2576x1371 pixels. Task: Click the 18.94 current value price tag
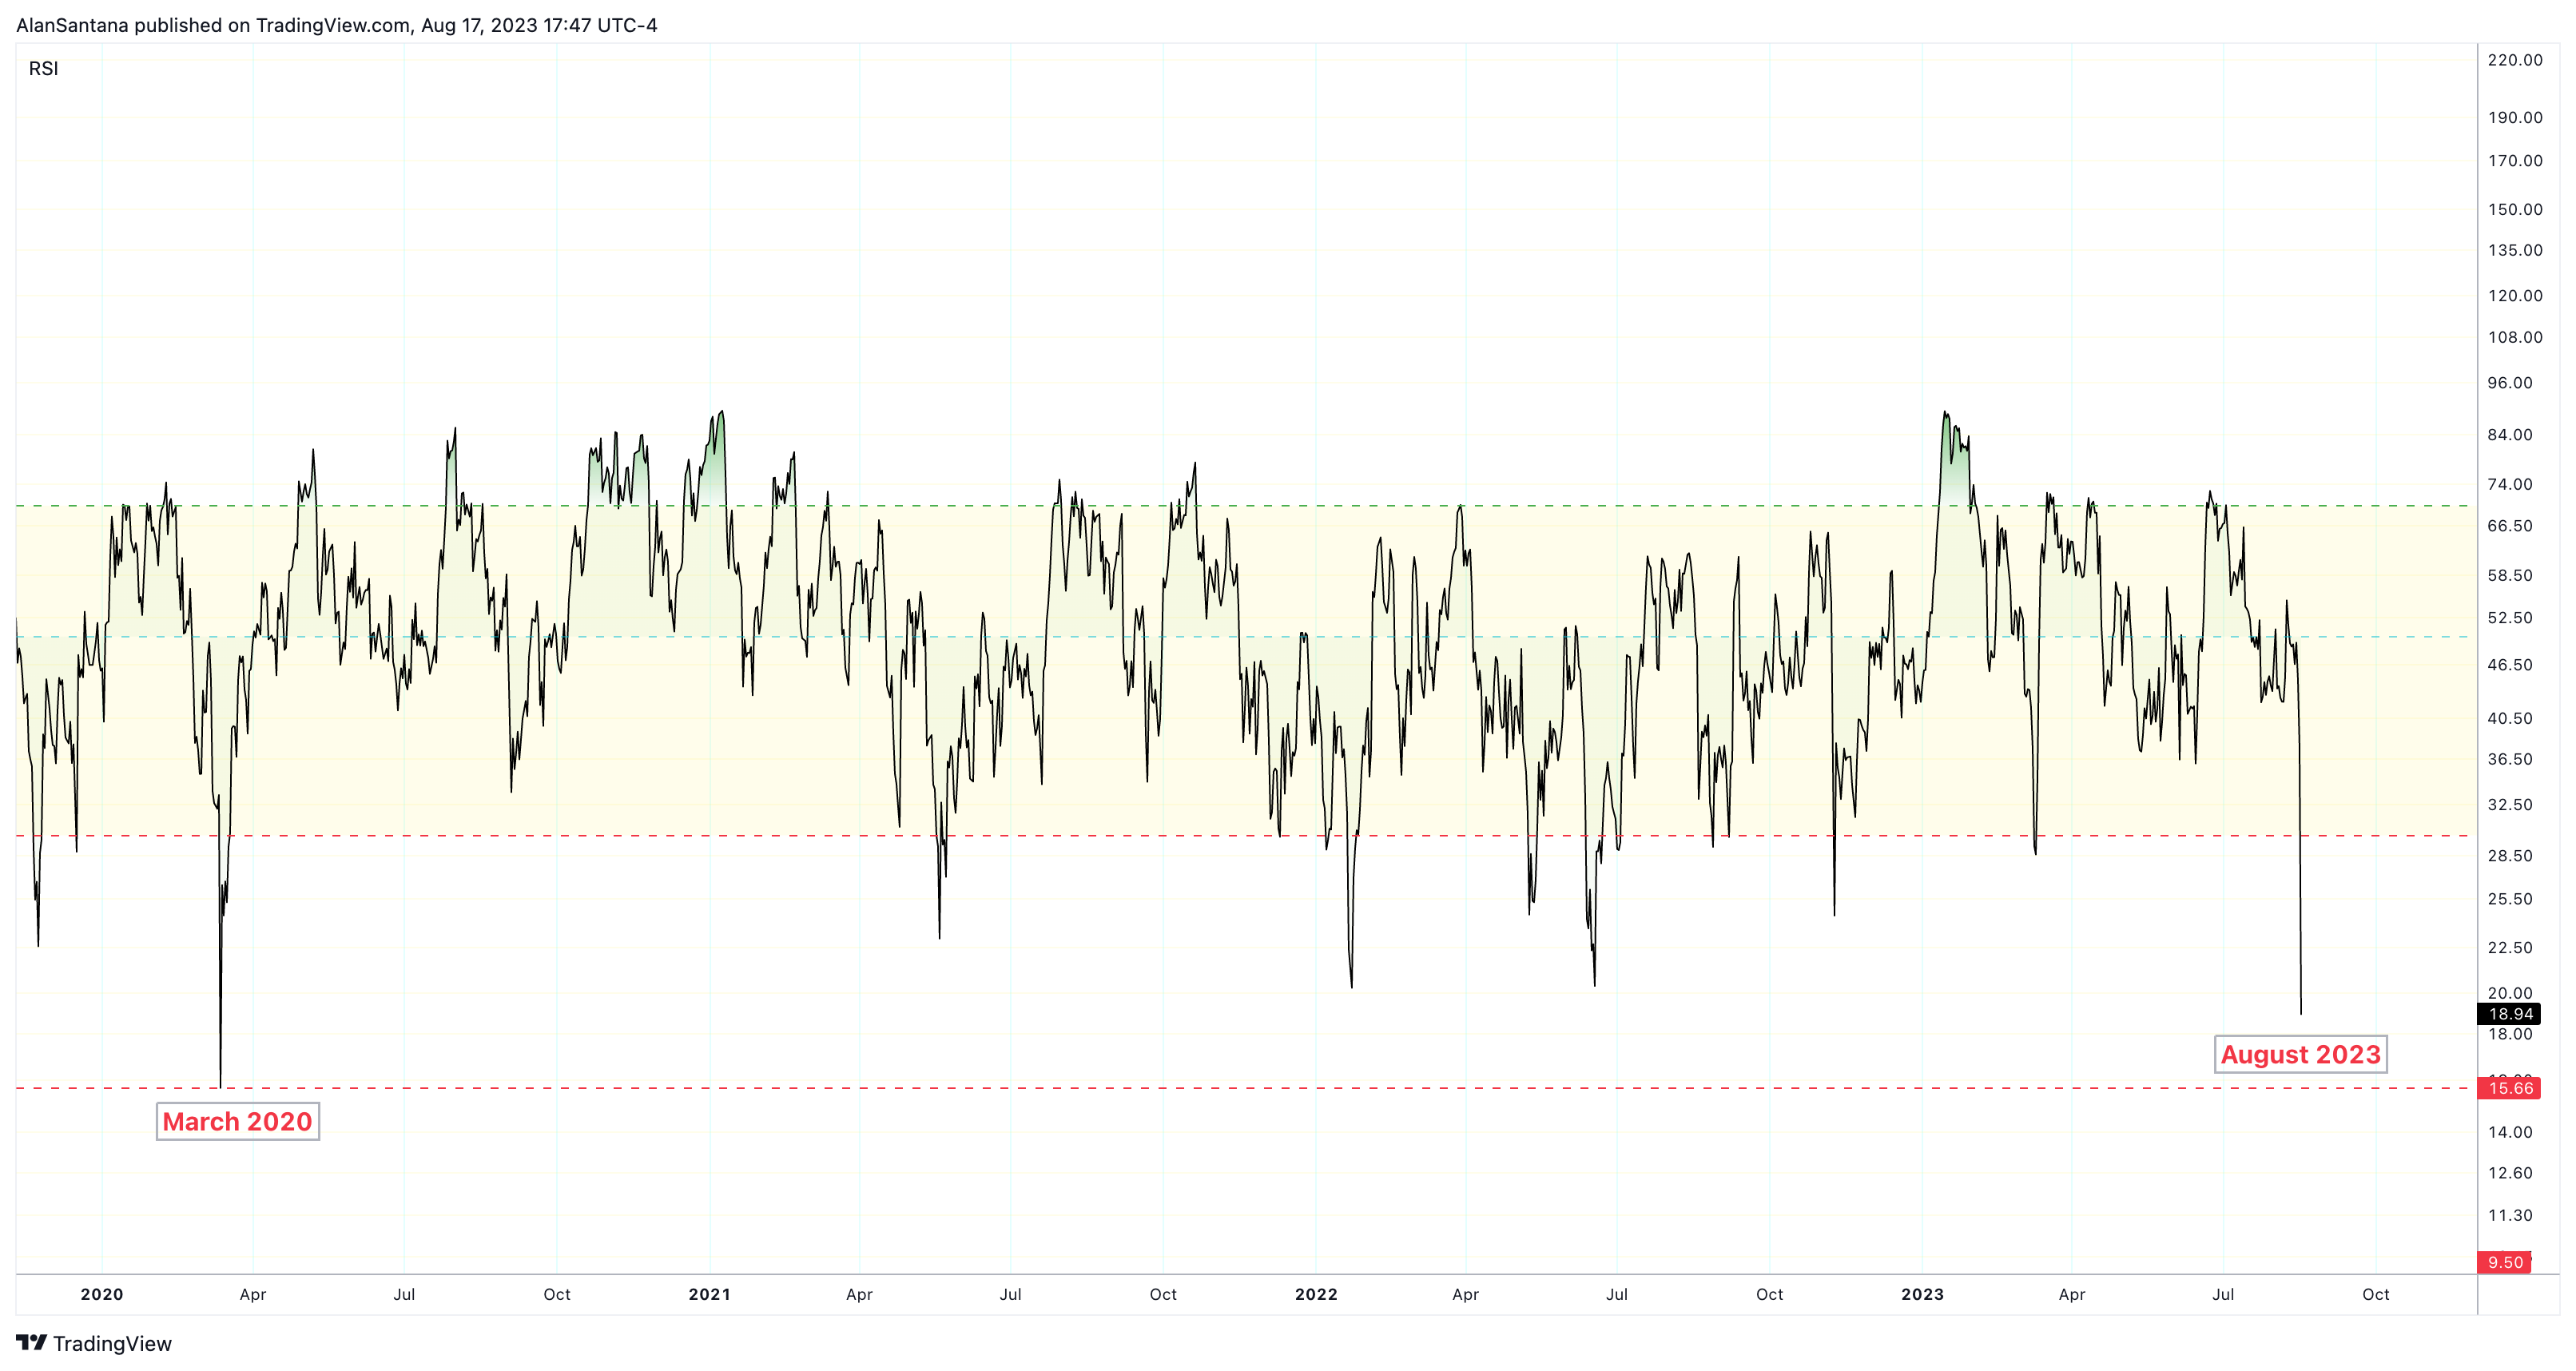click(2509, 1014)
